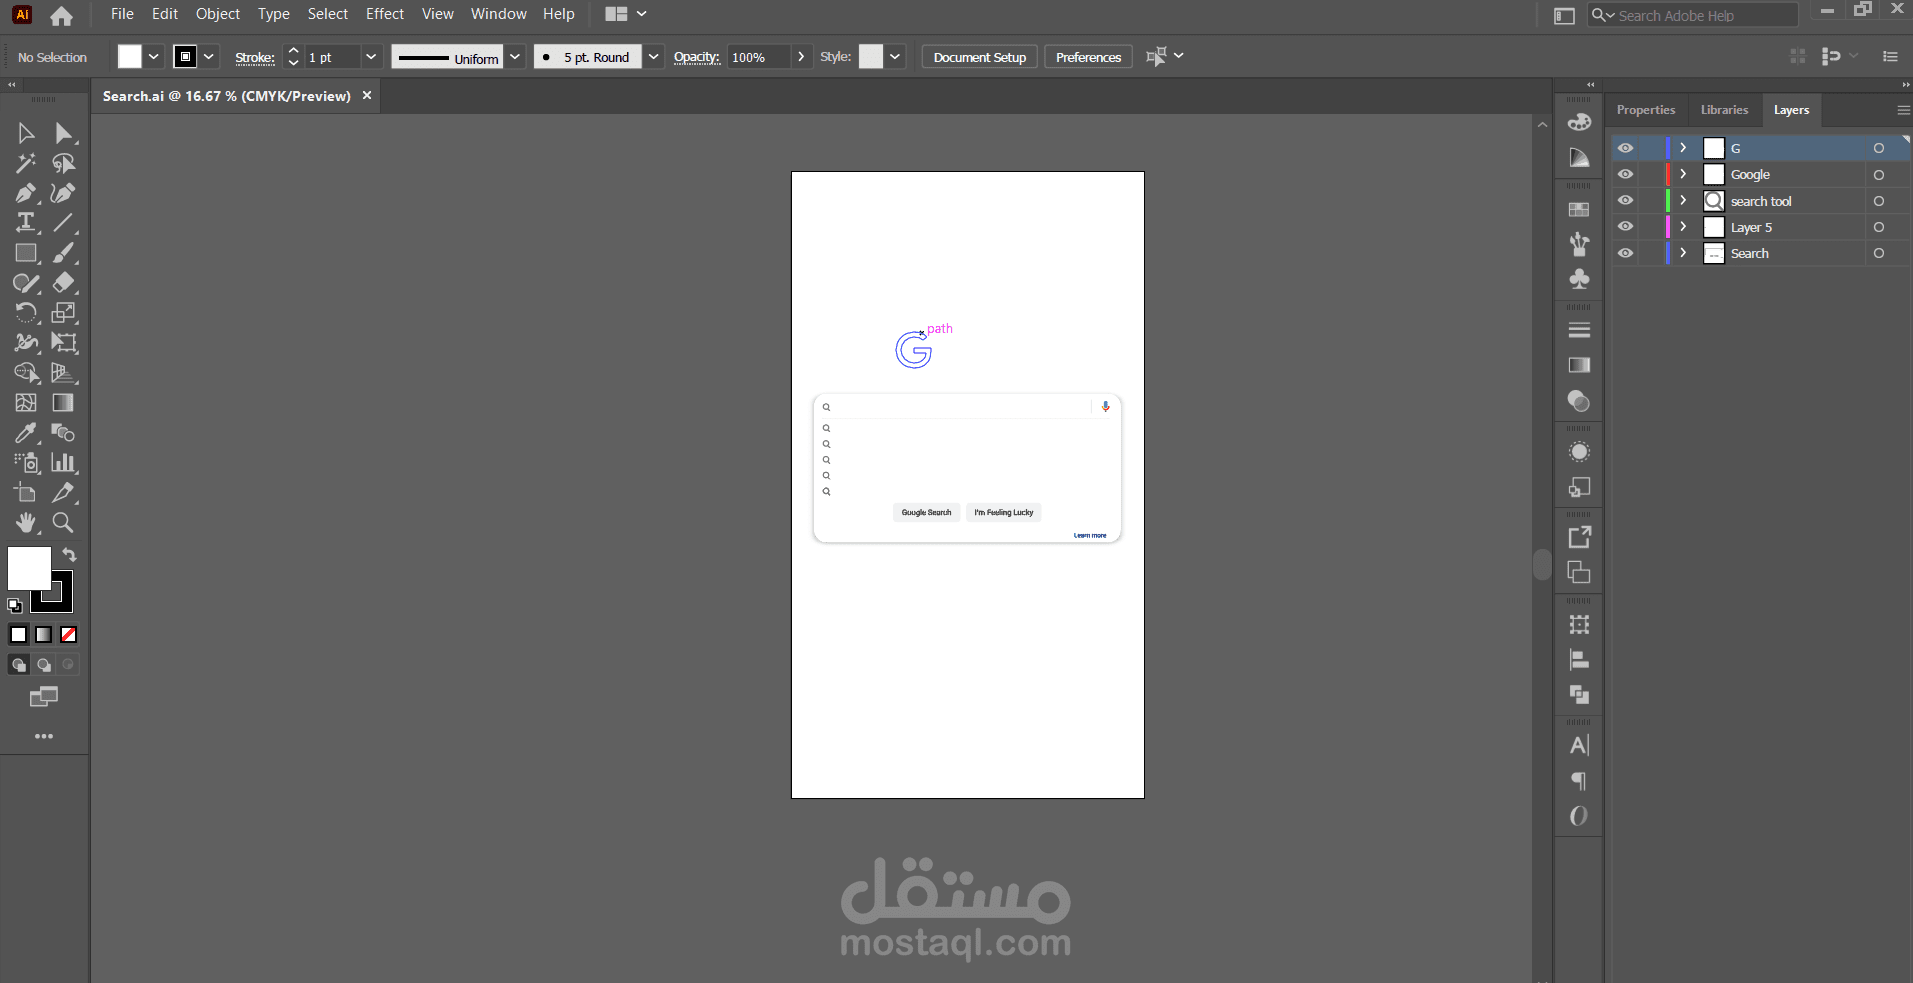Close the Search.ai document tab

coord(367,95)
